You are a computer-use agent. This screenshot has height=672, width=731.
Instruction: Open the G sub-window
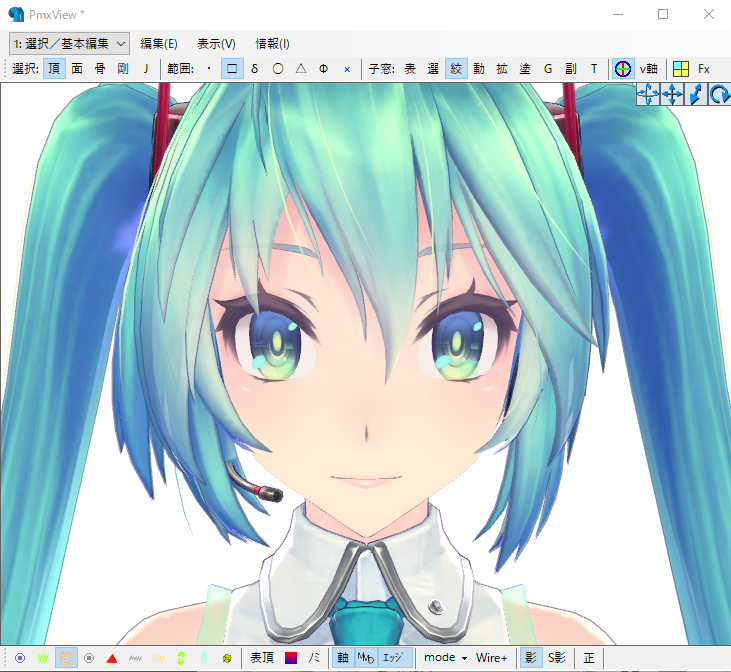[x=548, y=69]
